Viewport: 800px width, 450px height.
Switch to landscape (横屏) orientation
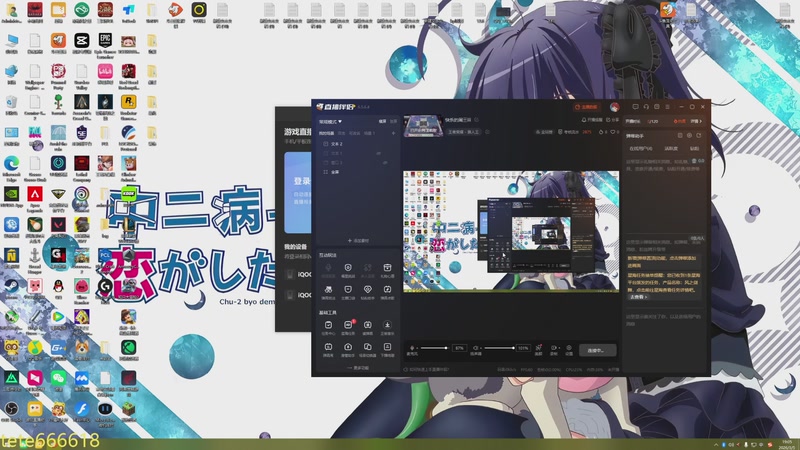click(x=383, y=121)
